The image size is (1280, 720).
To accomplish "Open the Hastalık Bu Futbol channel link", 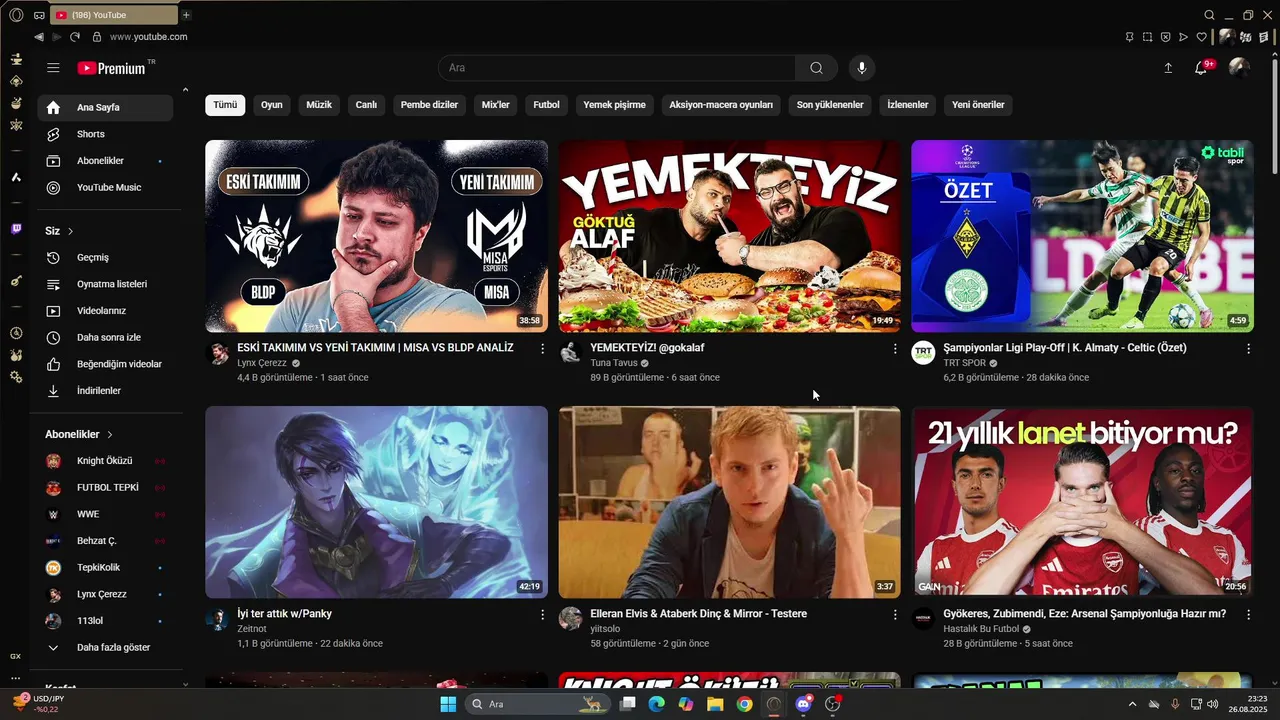I will tap(981, 629).
